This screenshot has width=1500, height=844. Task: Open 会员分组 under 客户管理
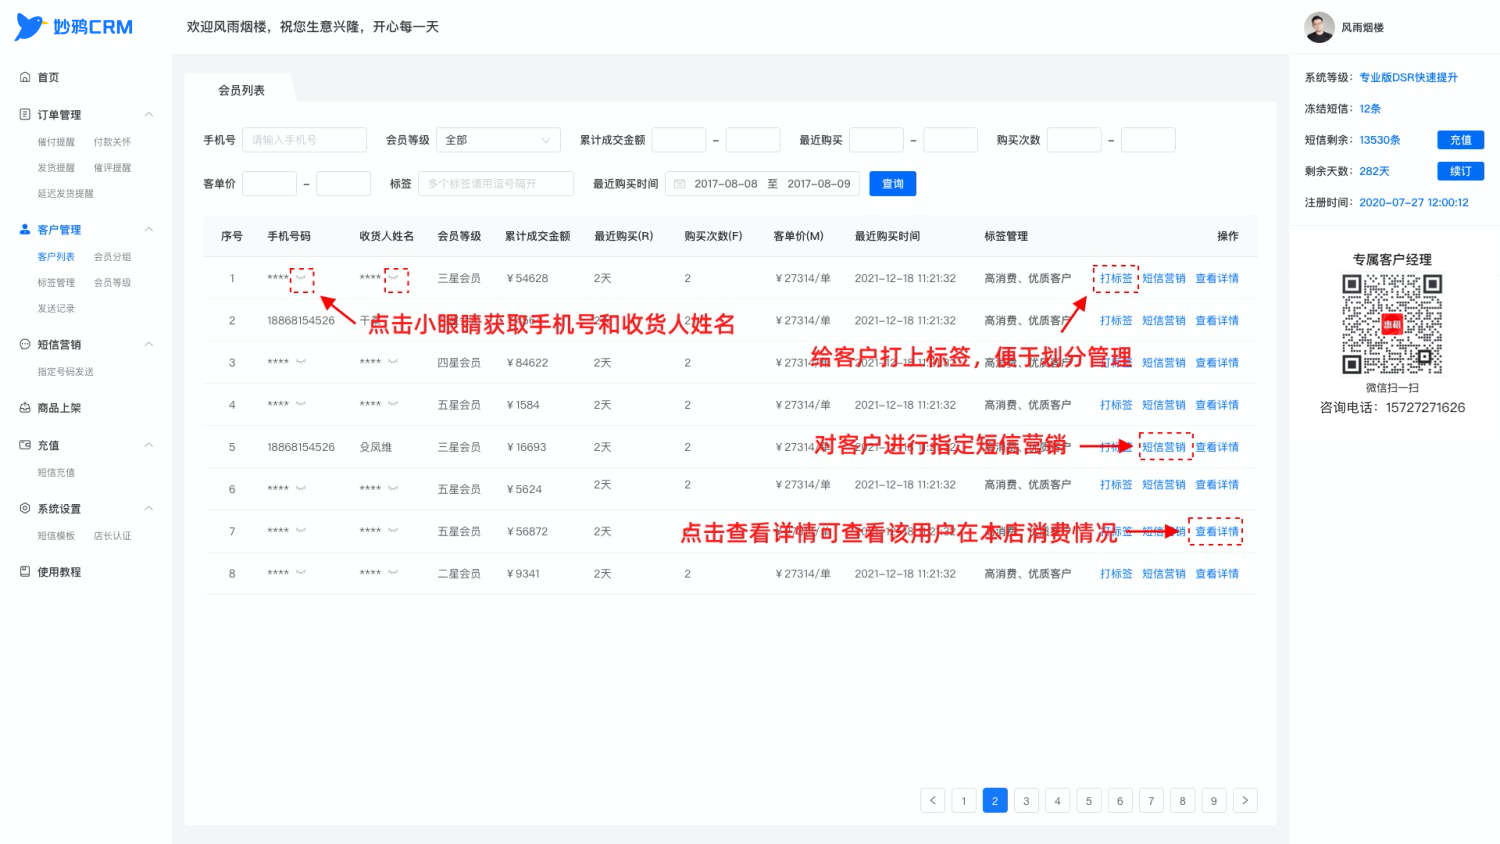[112, 257]
